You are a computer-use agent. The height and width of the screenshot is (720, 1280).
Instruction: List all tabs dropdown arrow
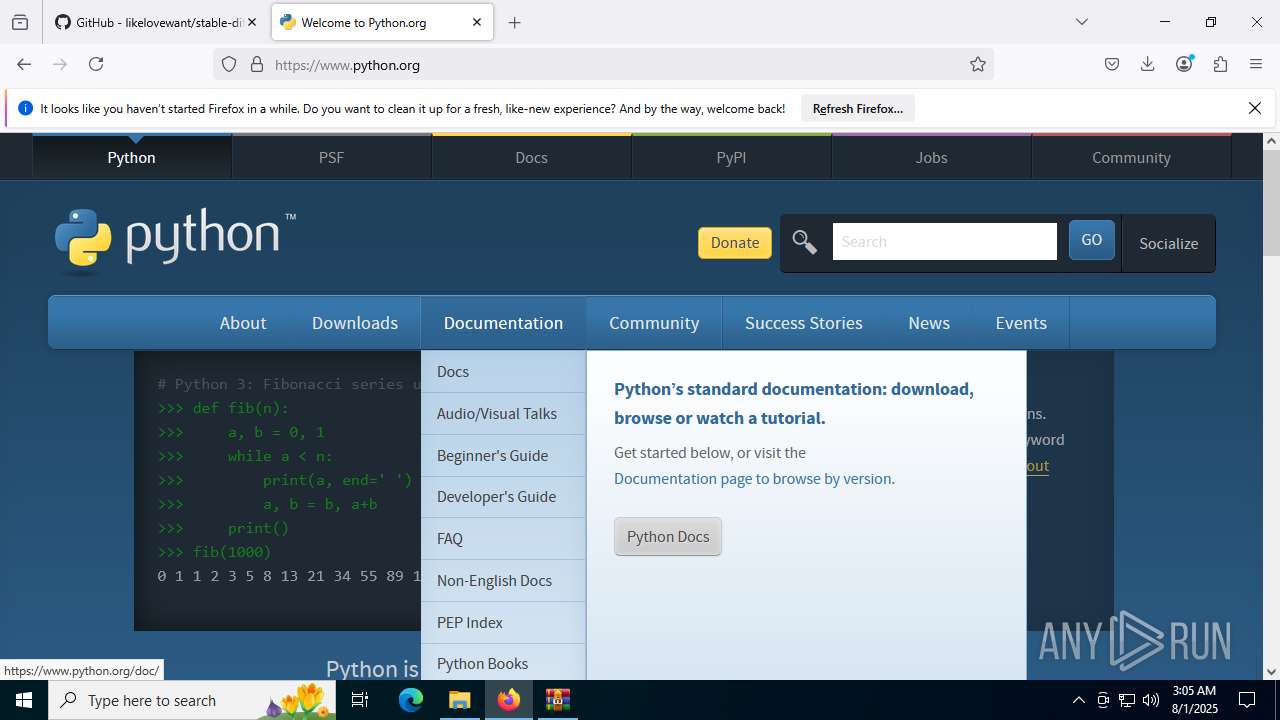pyautogui.click(x=1082, y=22)
